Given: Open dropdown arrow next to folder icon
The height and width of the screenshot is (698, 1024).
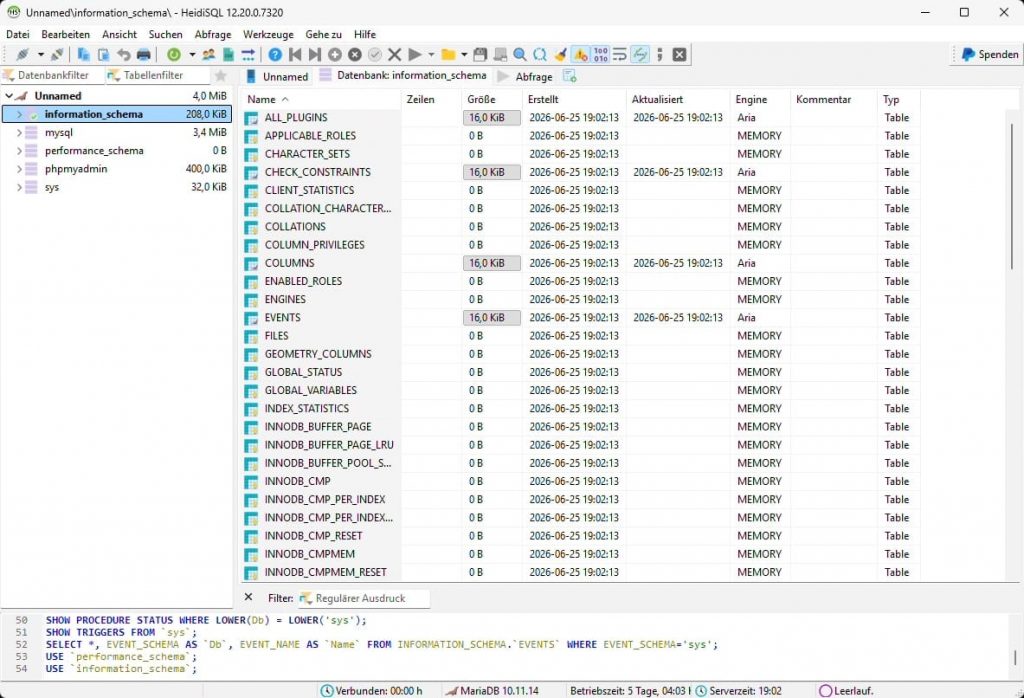Looking at the screenshot, I should click(x=464, y=55).
